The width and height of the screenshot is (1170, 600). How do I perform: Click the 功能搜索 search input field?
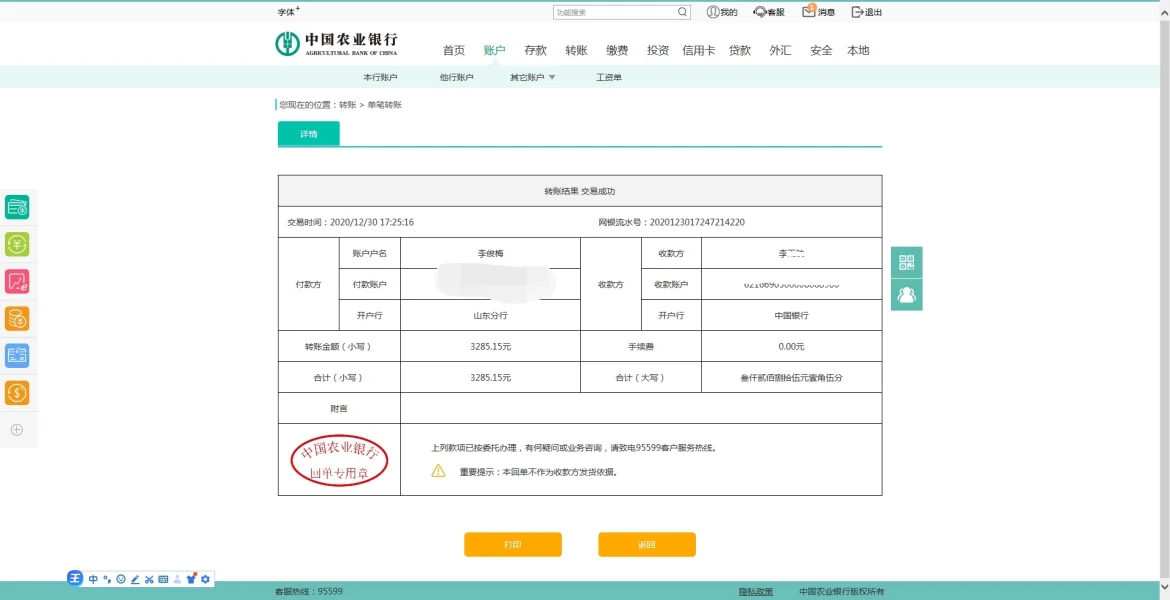(614, 12)
